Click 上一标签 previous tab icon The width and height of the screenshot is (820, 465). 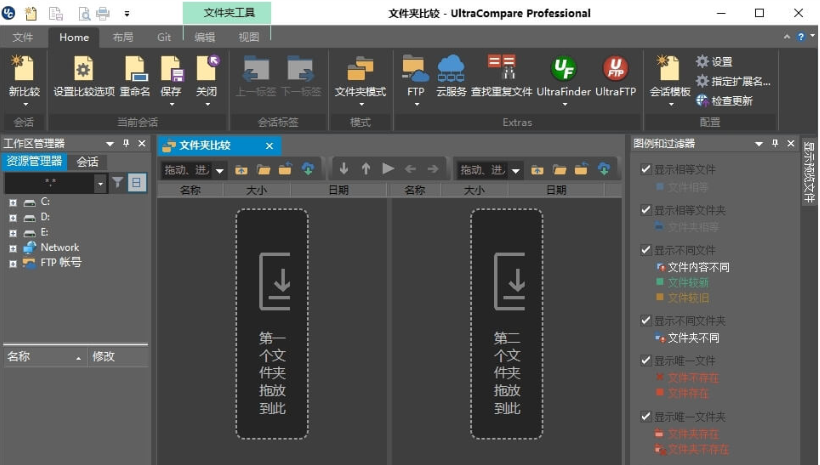pyautogui.click(x=256, y=69)
